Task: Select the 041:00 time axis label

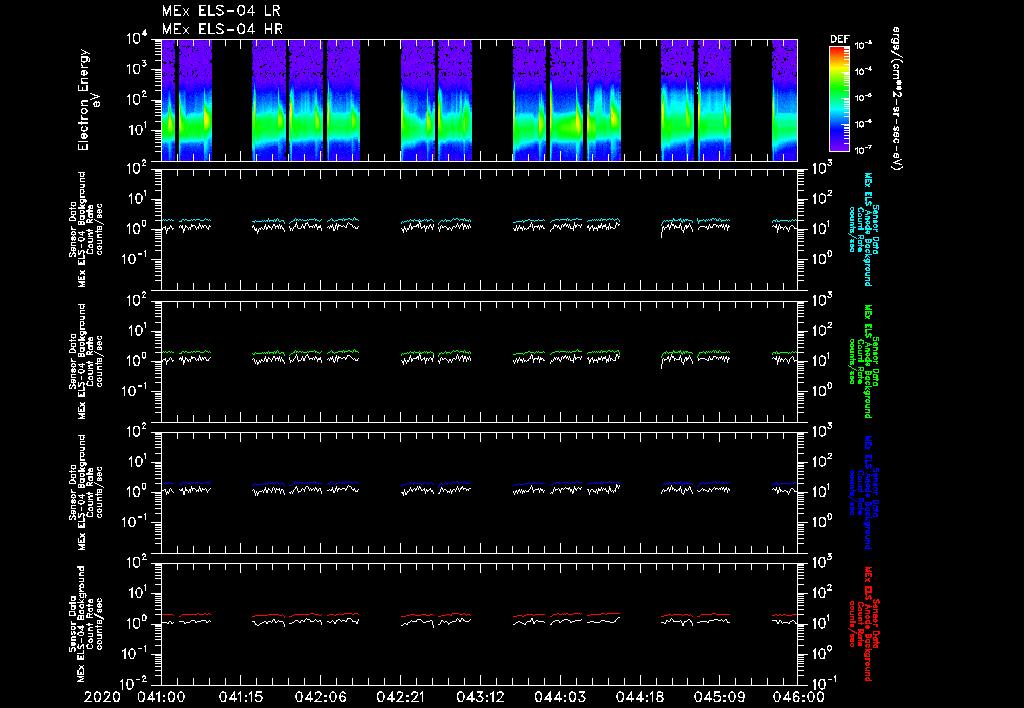Action: click(161, 697)
